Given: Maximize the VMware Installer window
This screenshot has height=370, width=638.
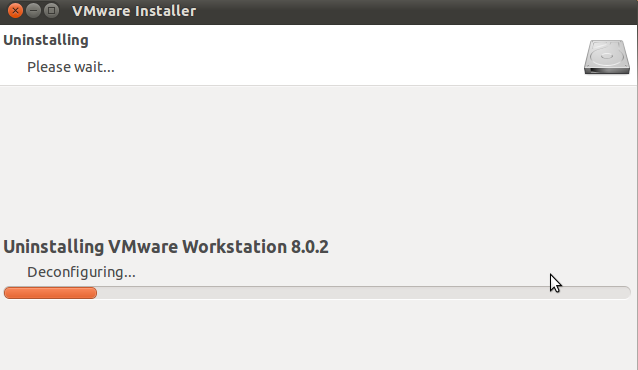Looking at the screenshot, I should (x=51, y=11).
